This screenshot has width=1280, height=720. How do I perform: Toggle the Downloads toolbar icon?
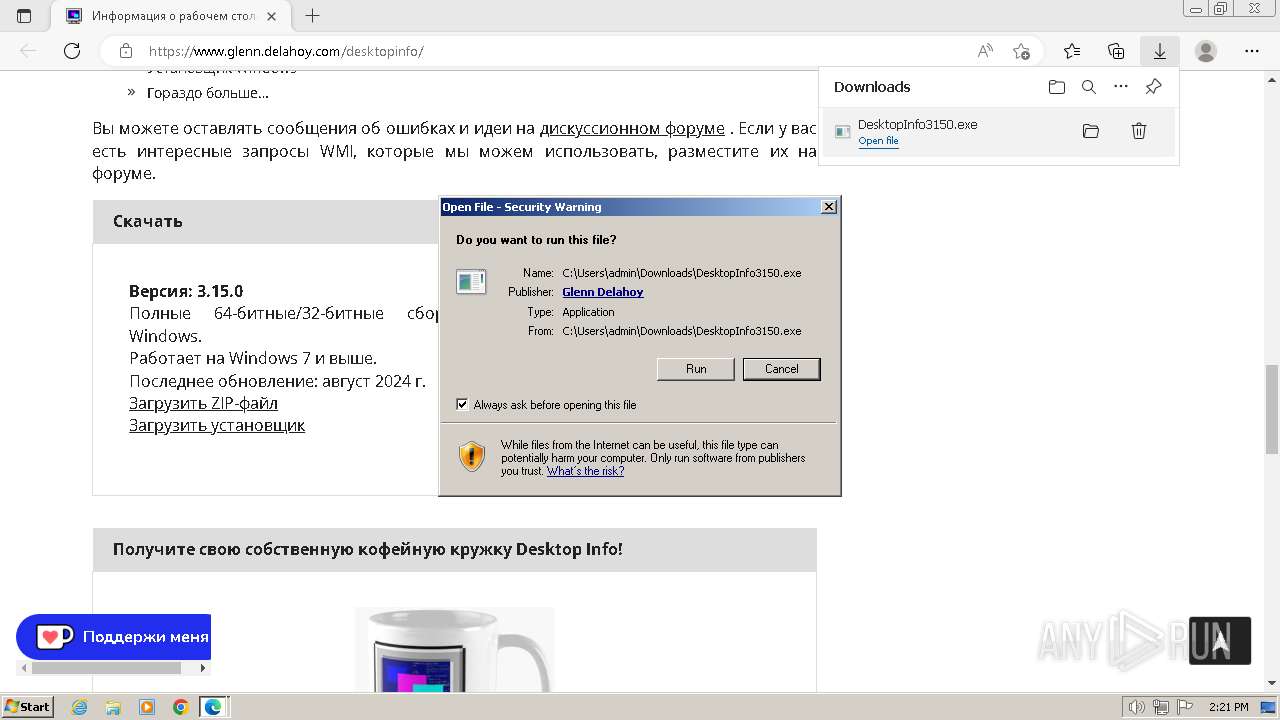(1160, 51)
